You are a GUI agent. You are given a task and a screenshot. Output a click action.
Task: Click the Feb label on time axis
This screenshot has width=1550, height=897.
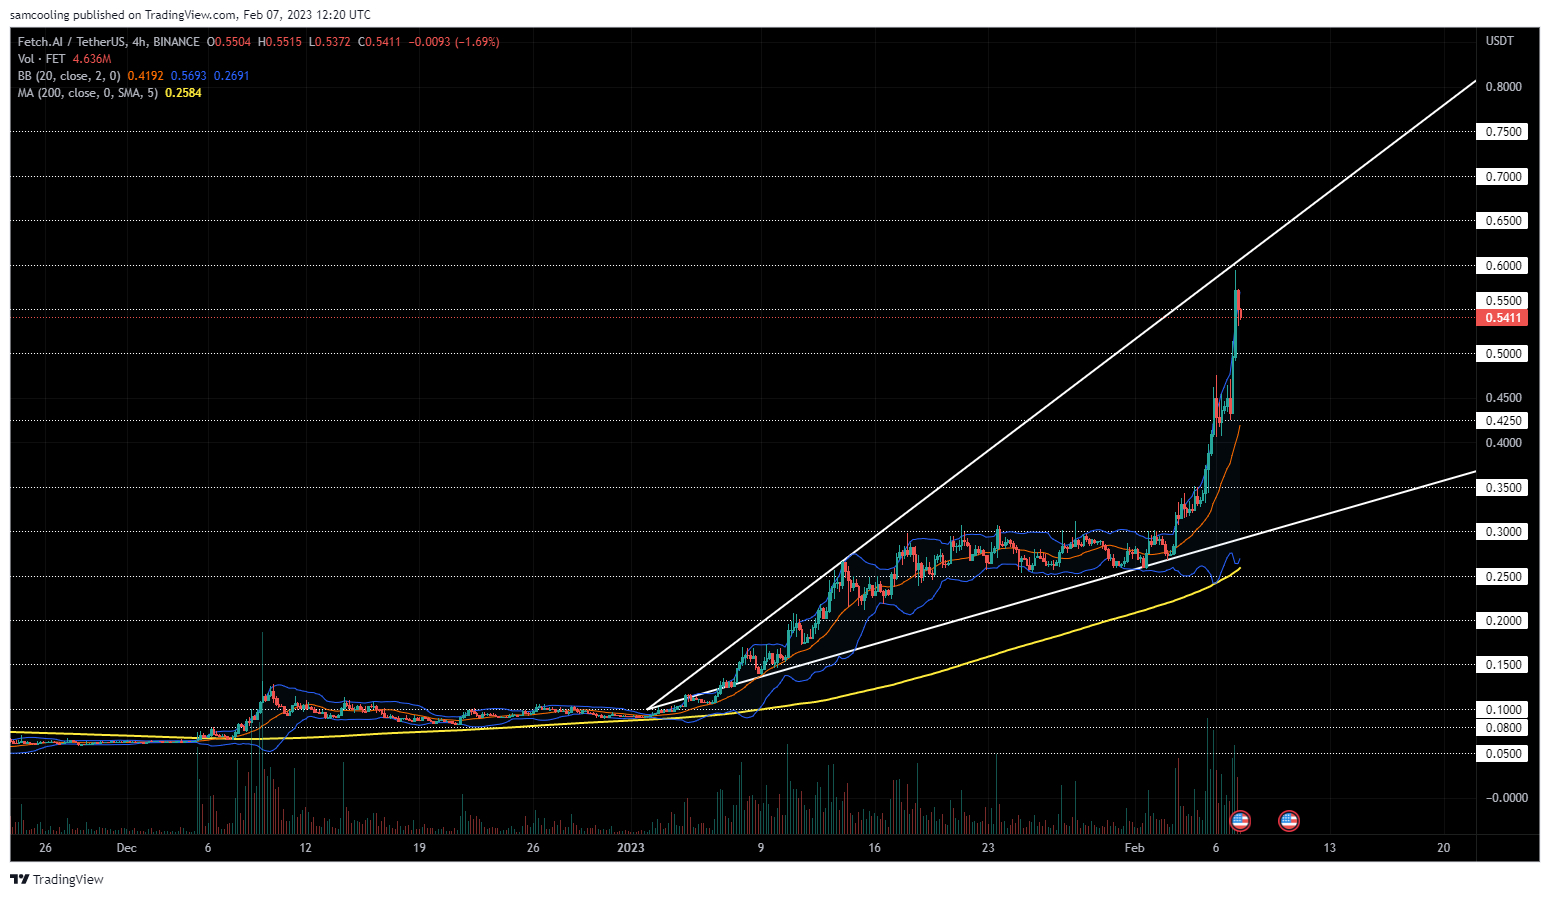pos(1134,848)
